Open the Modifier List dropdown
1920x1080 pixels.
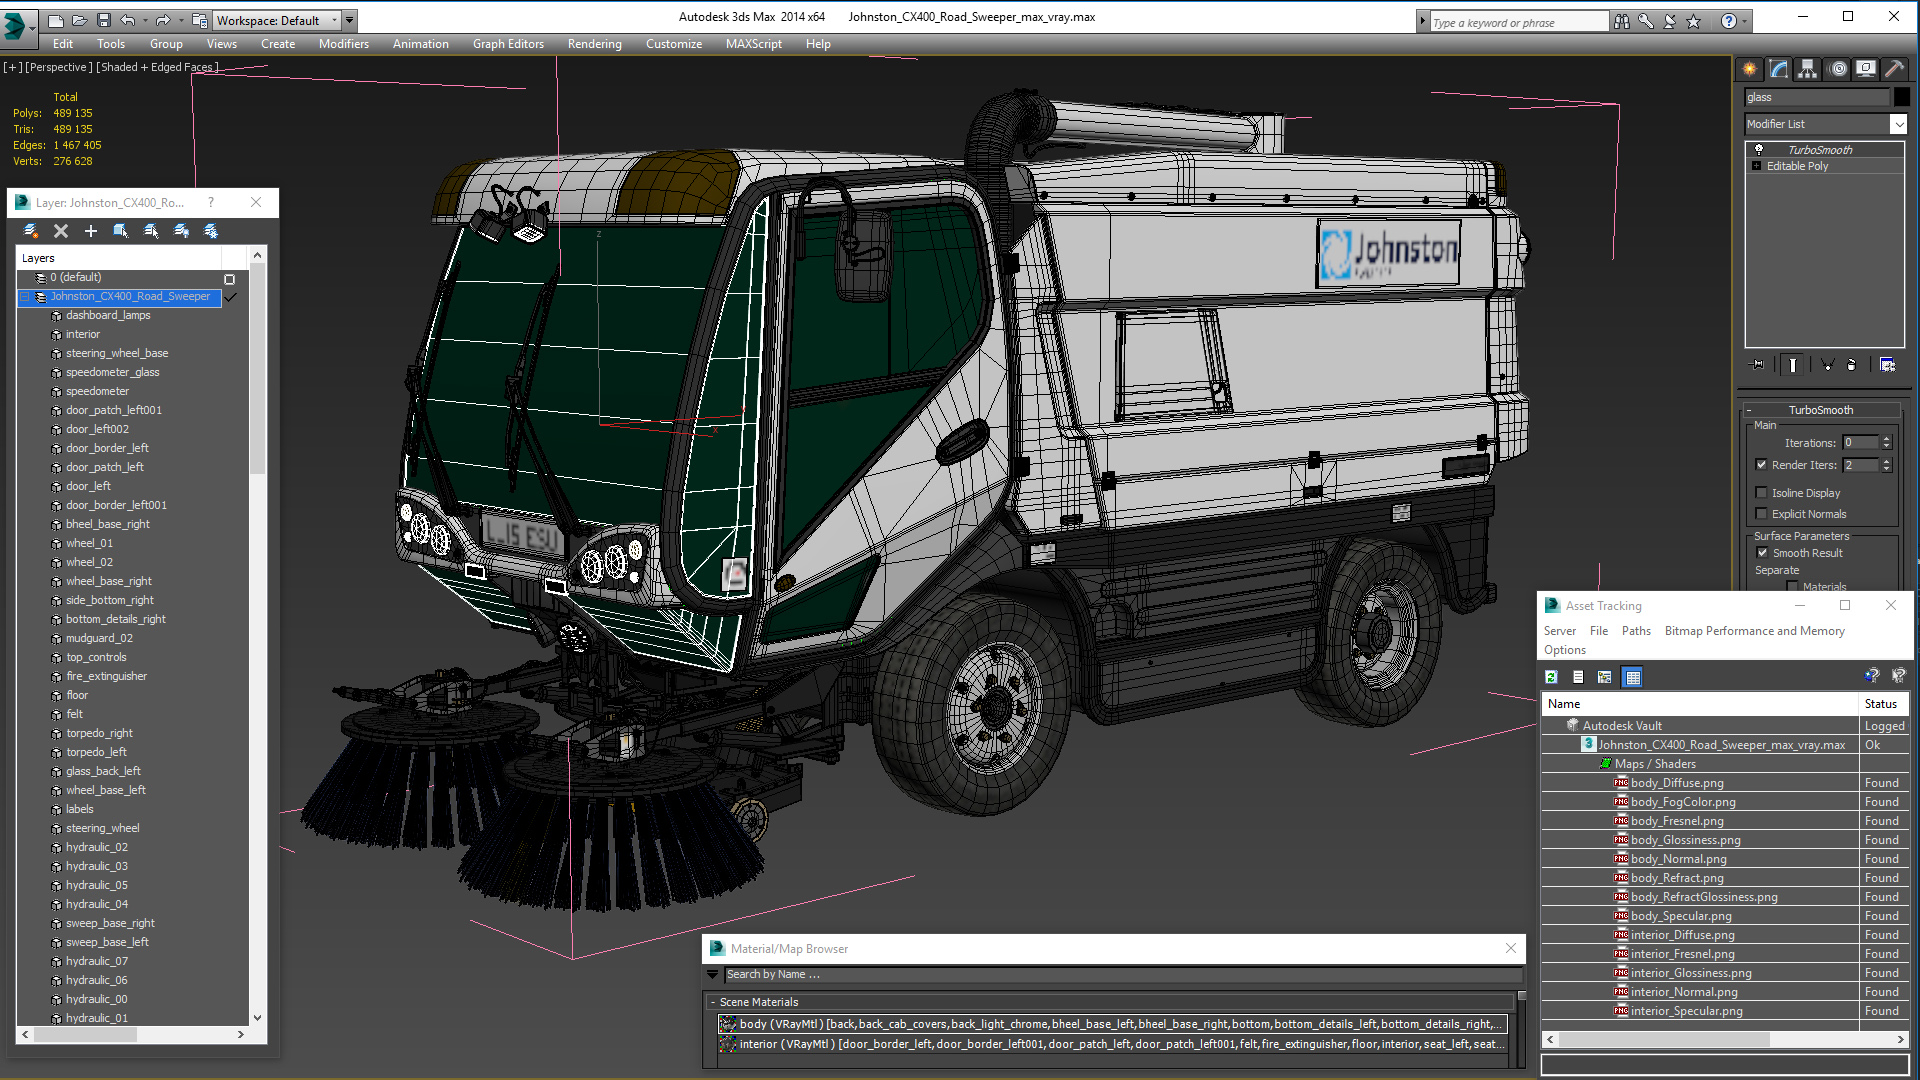click(x=1898, y=124)
